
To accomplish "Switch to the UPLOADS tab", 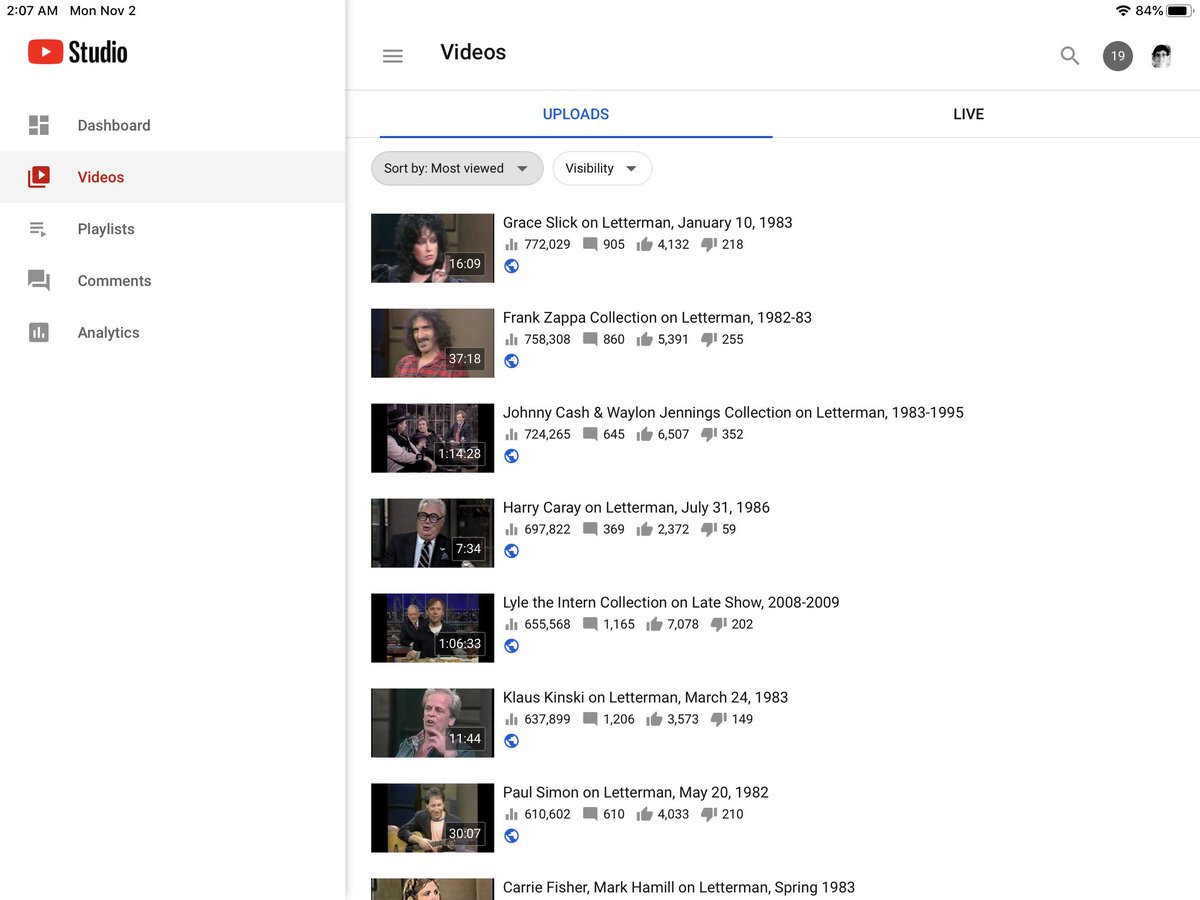I will [576, 114].
